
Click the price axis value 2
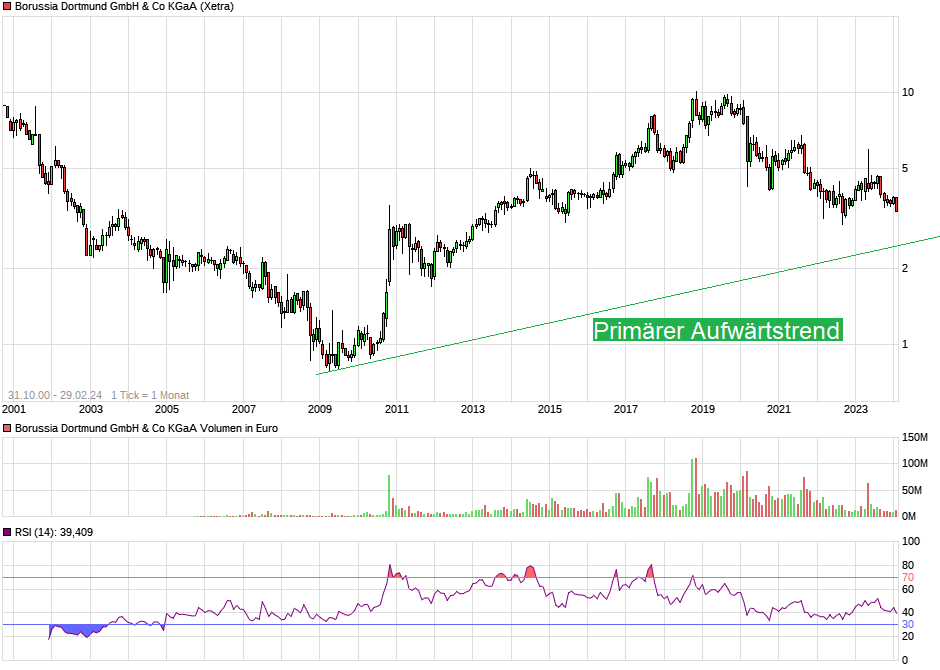pyautogui.click(x=905, y=268)
